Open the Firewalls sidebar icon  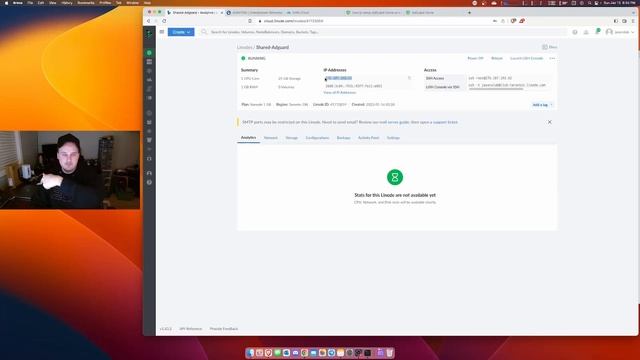click(149, 80)
